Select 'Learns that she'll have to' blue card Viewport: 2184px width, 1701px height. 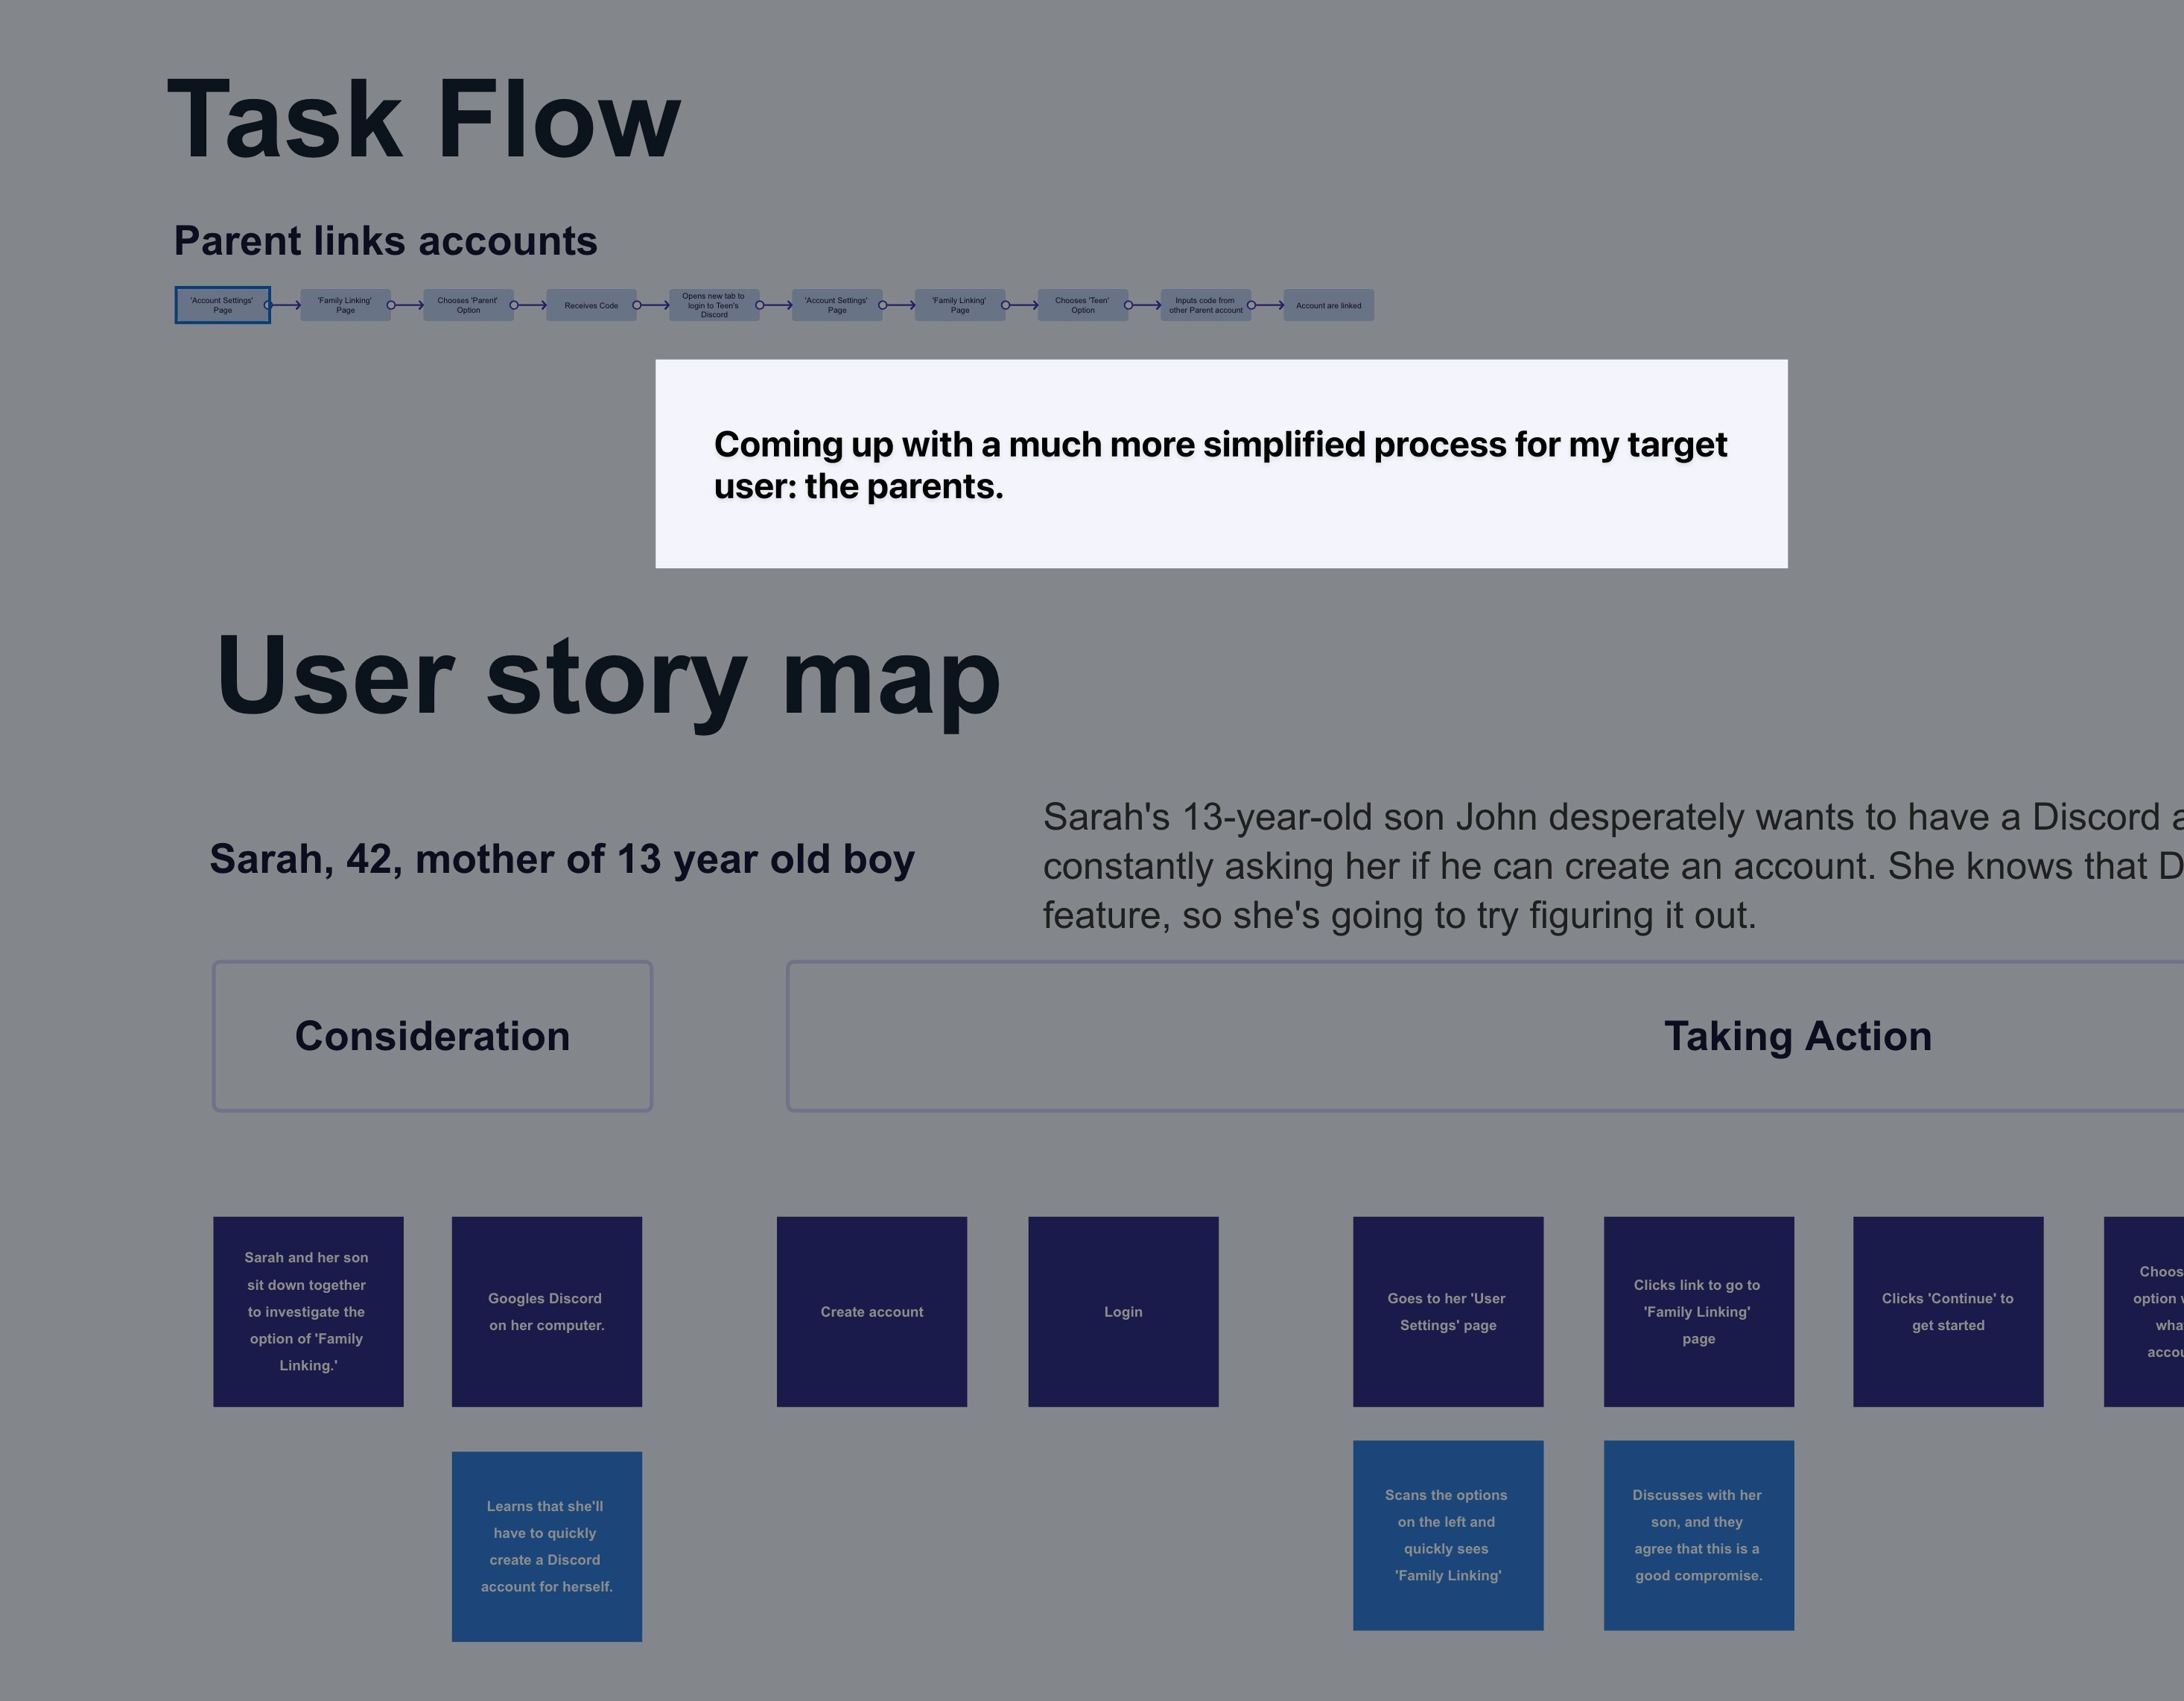(x=546, y=1546)
